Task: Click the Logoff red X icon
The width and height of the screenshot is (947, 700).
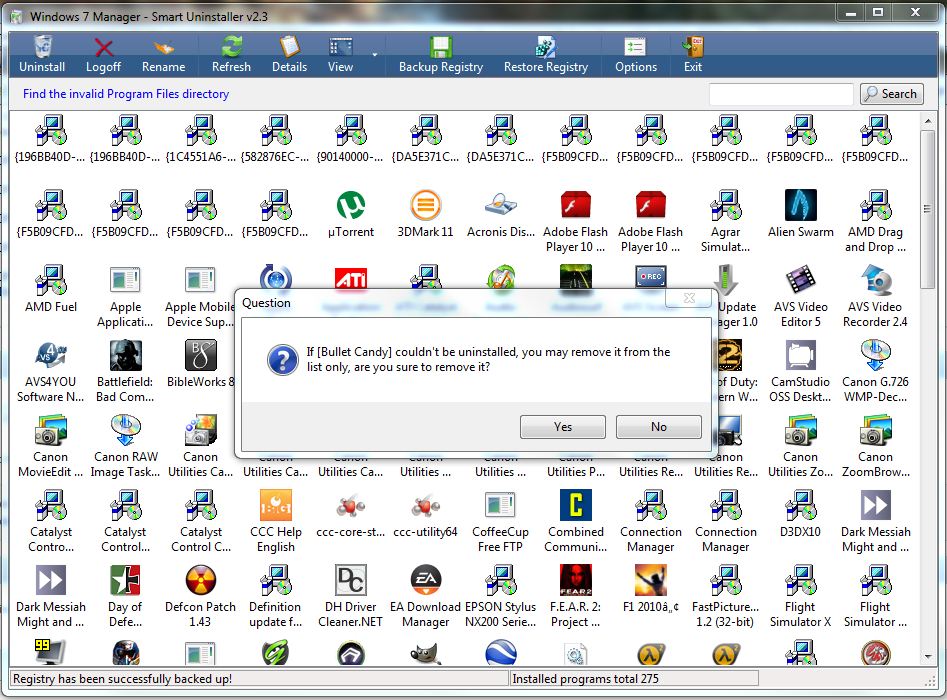Action: click(104, 47)
